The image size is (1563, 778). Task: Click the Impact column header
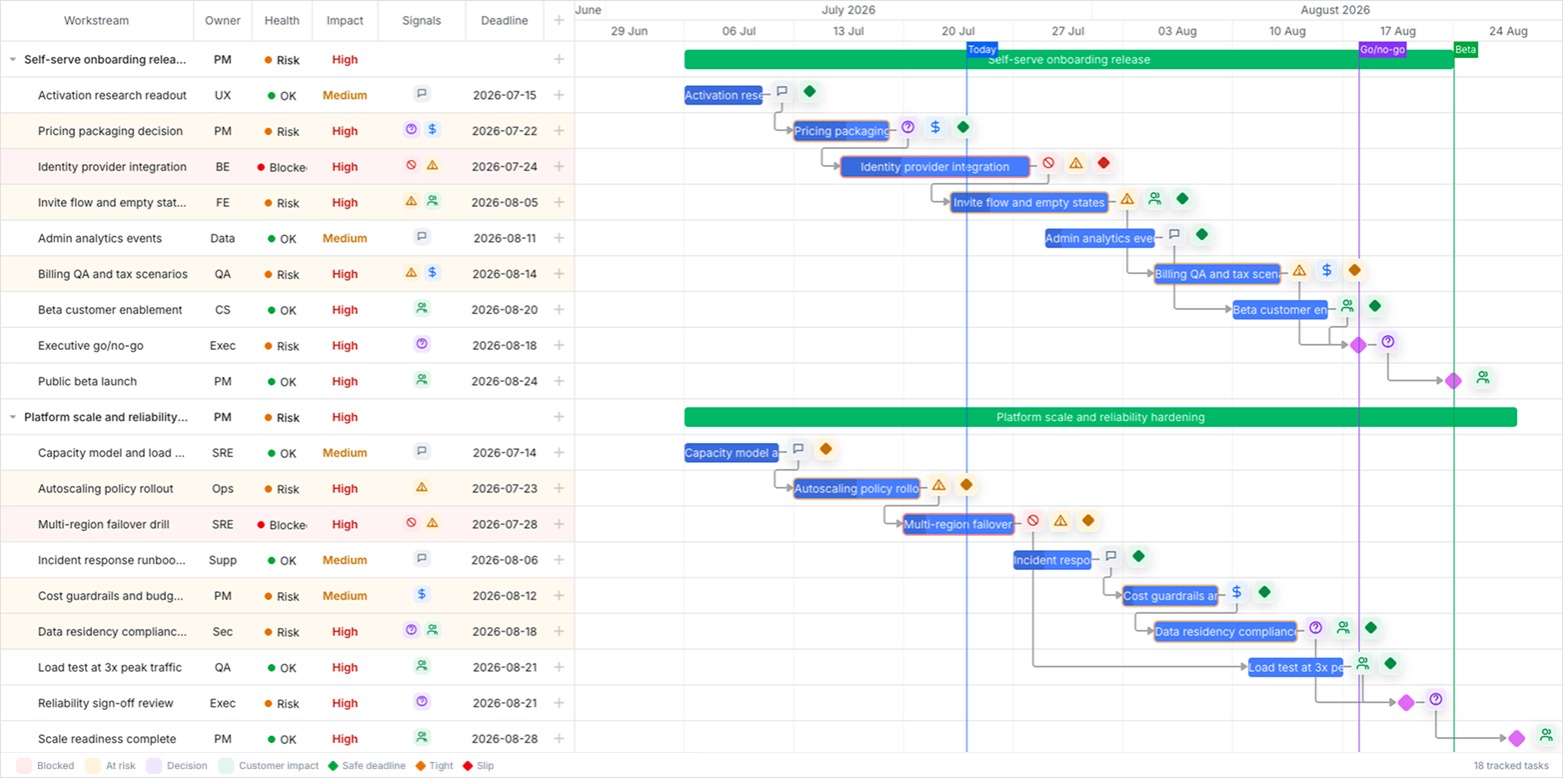pos(345,20)
